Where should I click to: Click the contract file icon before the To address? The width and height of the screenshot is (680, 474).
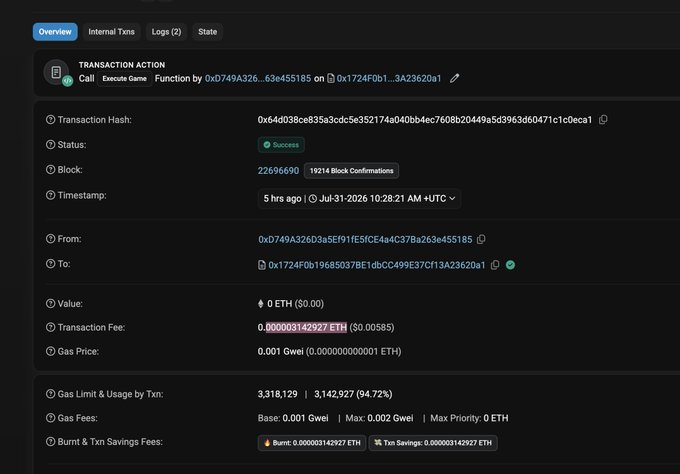[262, 265]
